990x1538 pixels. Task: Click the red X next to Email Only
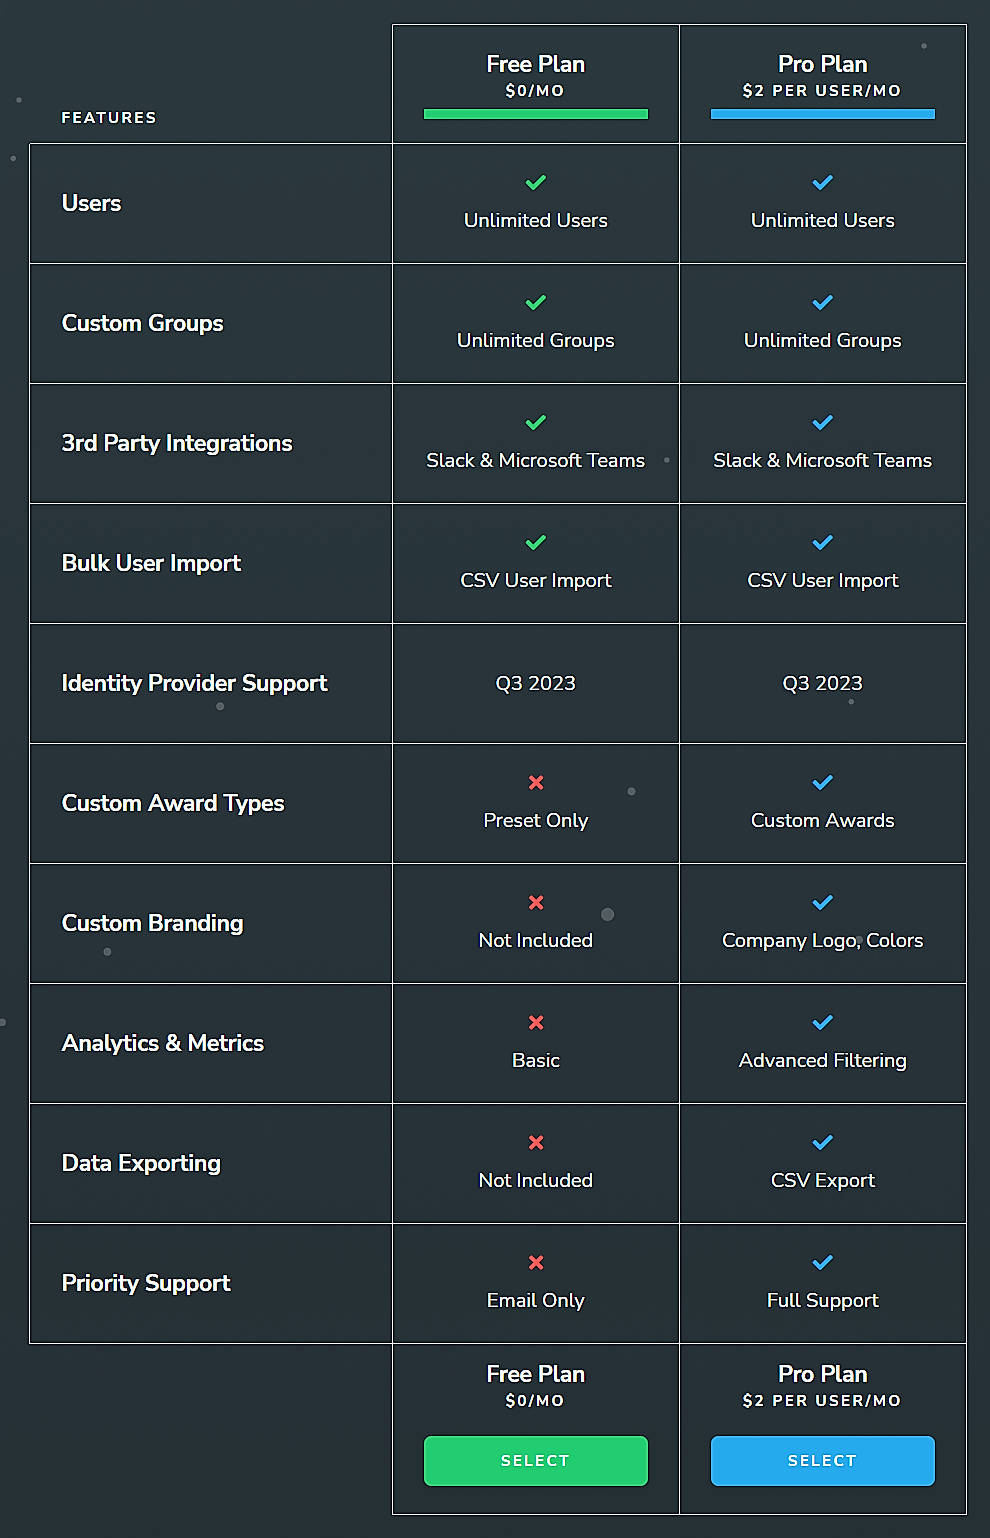pyautogui.click(x=535, y=1263)
